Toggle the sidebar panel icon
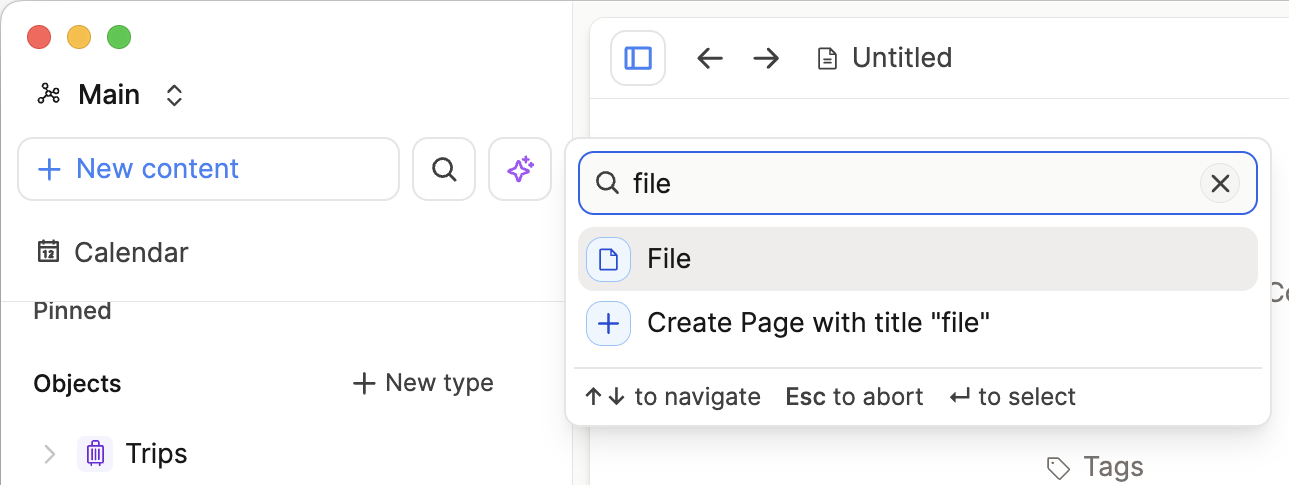Viewport: 1289px width, 485px height. (638, 58)
